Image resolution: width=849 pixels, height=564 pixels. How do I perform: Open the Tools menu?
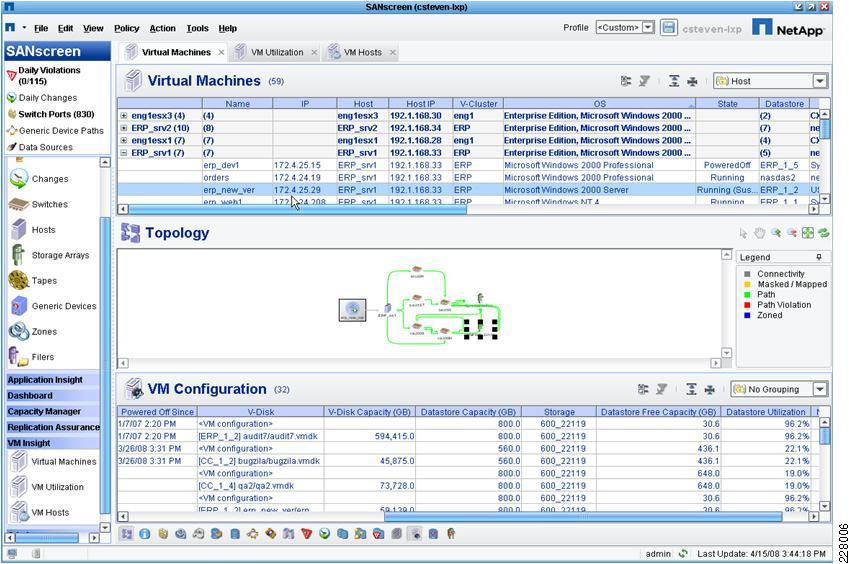(197, 28)
